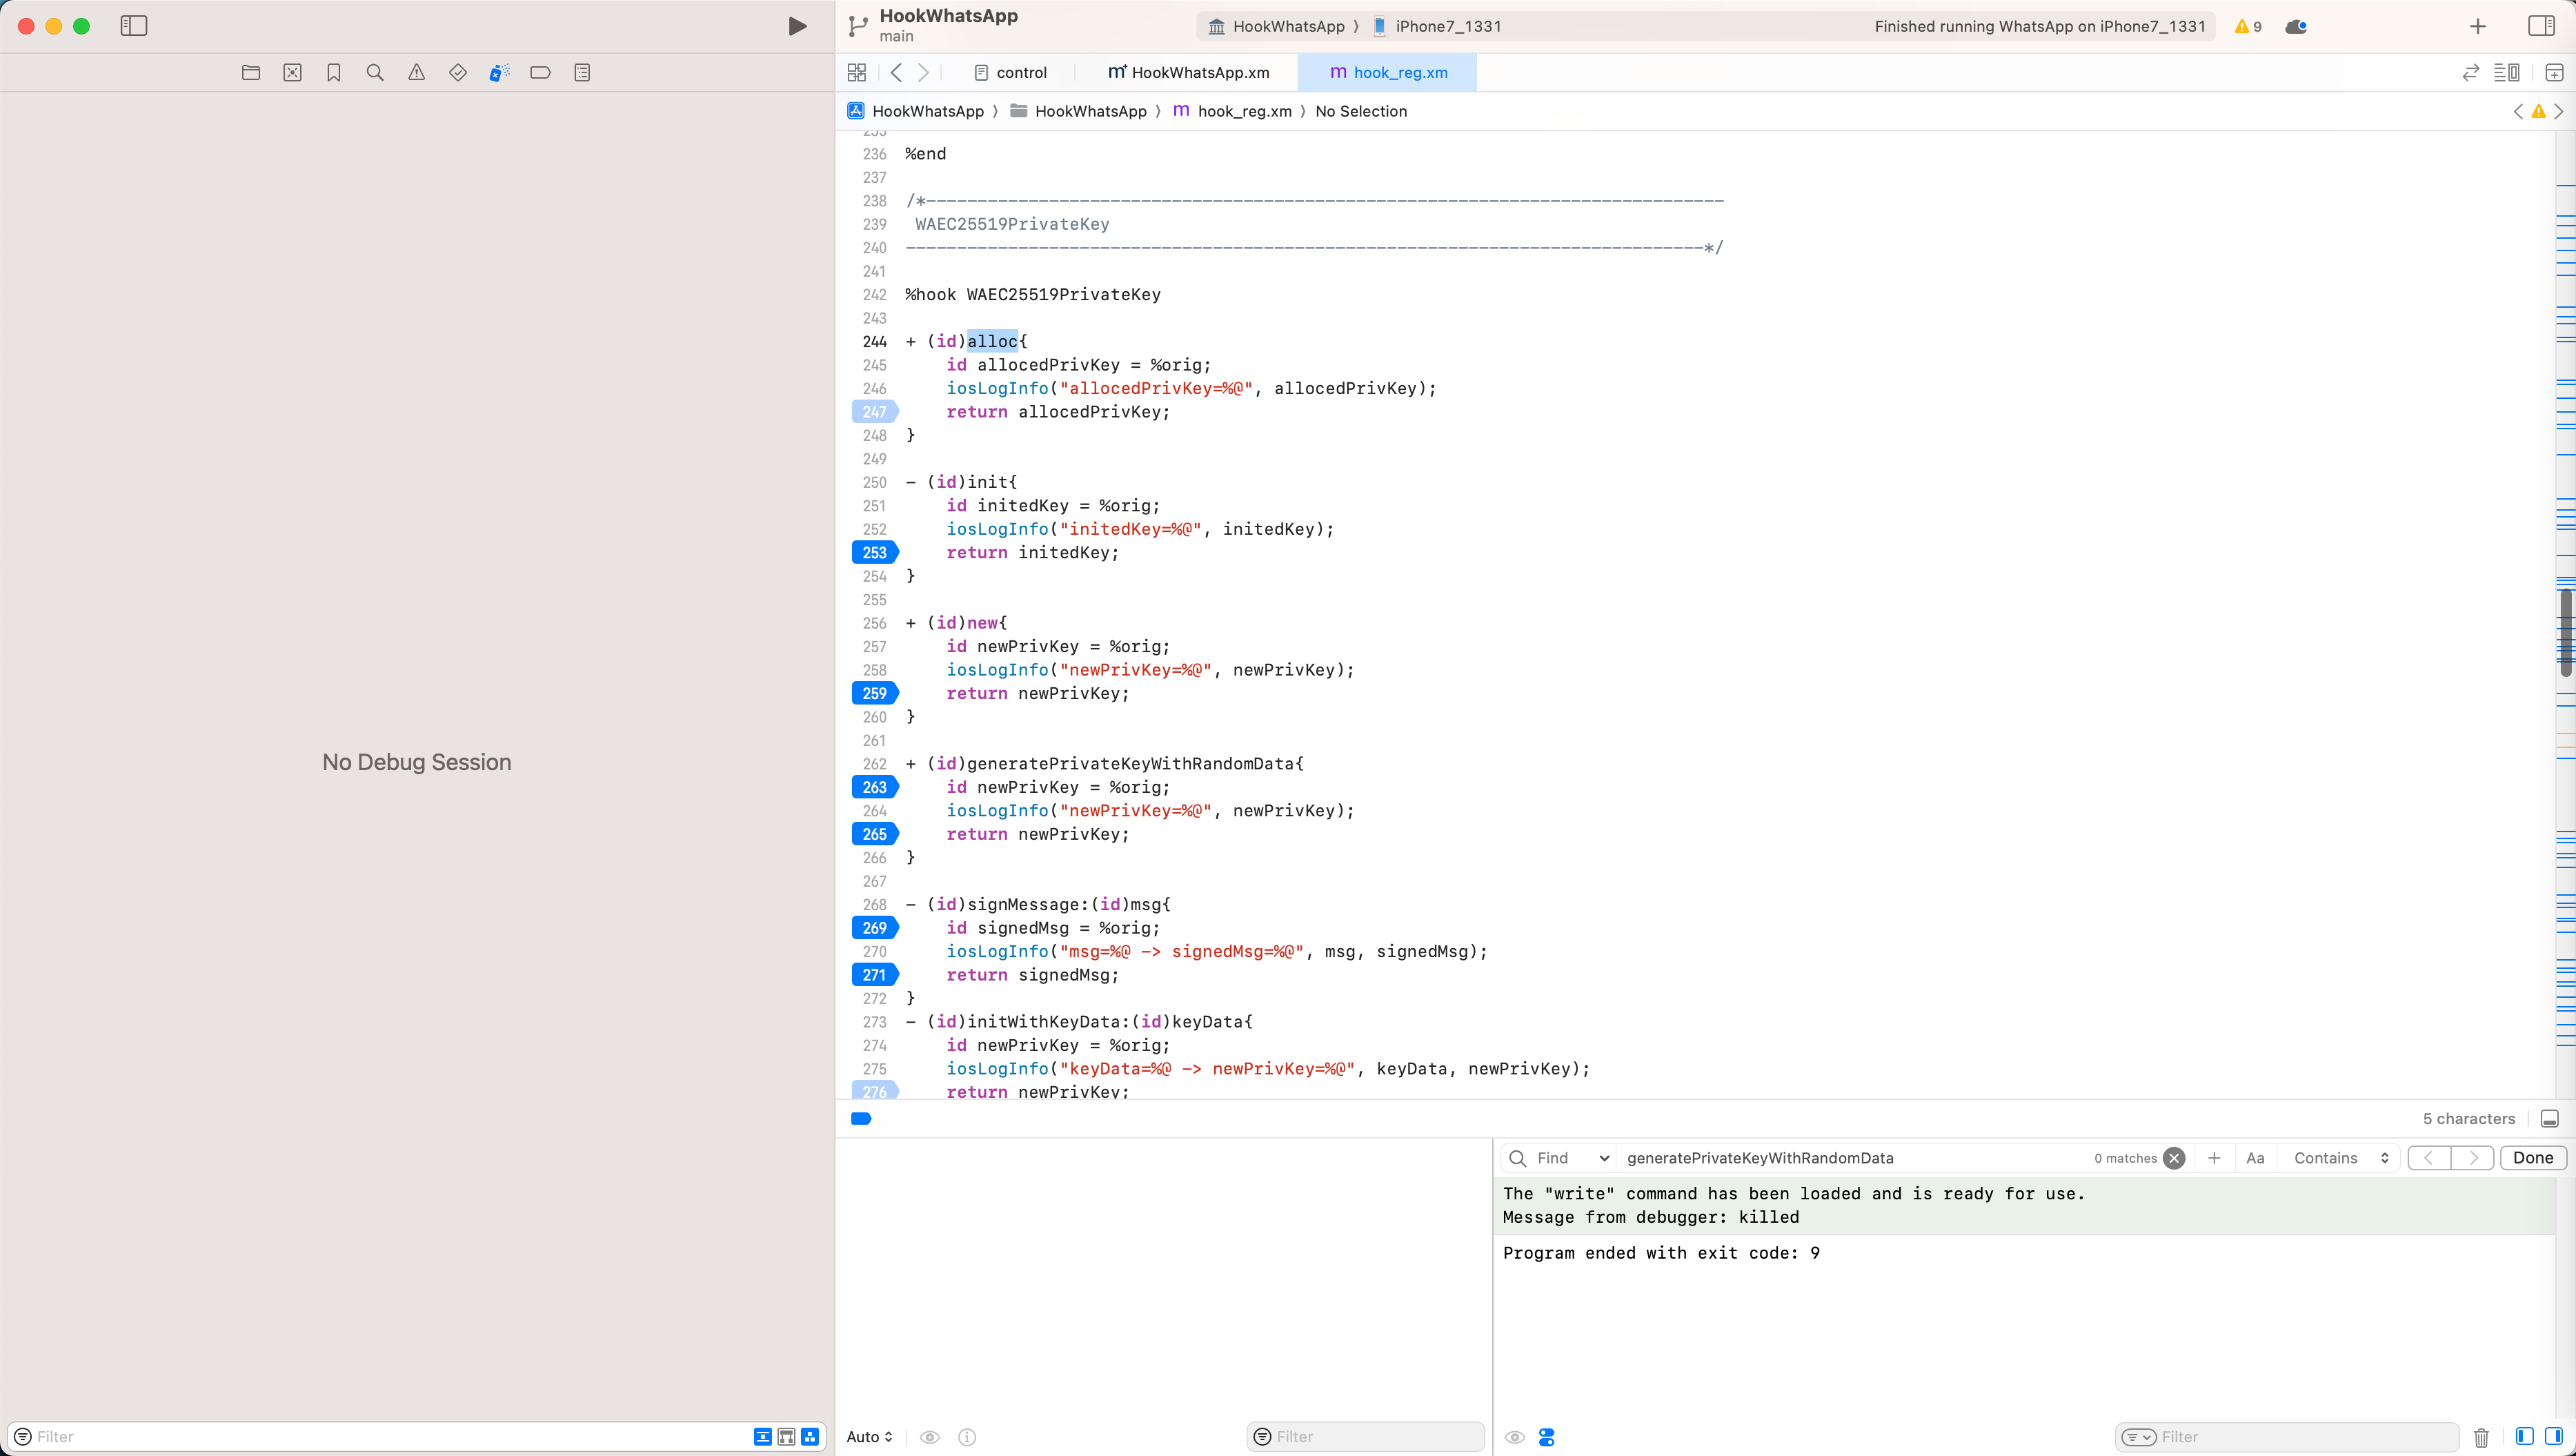The width and height of the screenshot is (2576, 1456).
Task: Open the 9 warnings indicator
Action: [2248, 26]
